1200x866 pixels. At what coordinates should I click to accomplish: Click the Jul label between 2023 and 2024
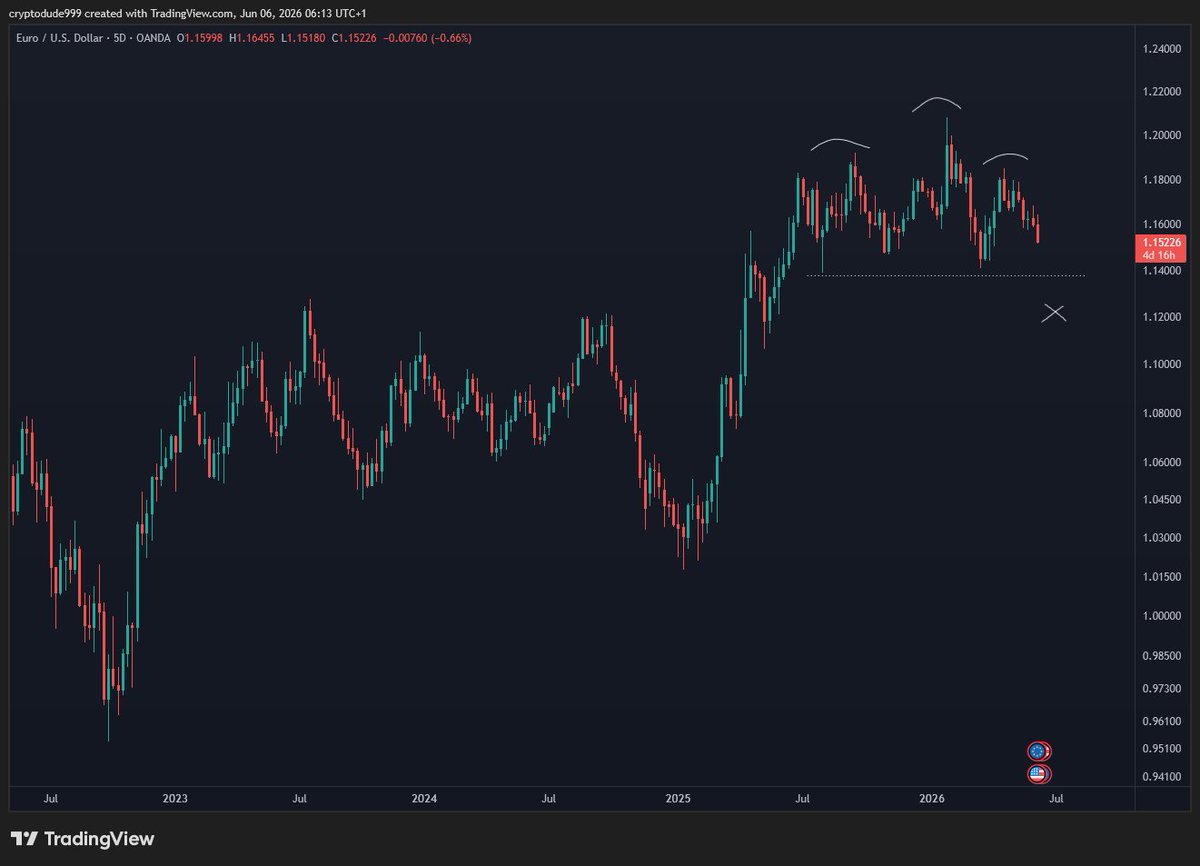click(298, 799)
